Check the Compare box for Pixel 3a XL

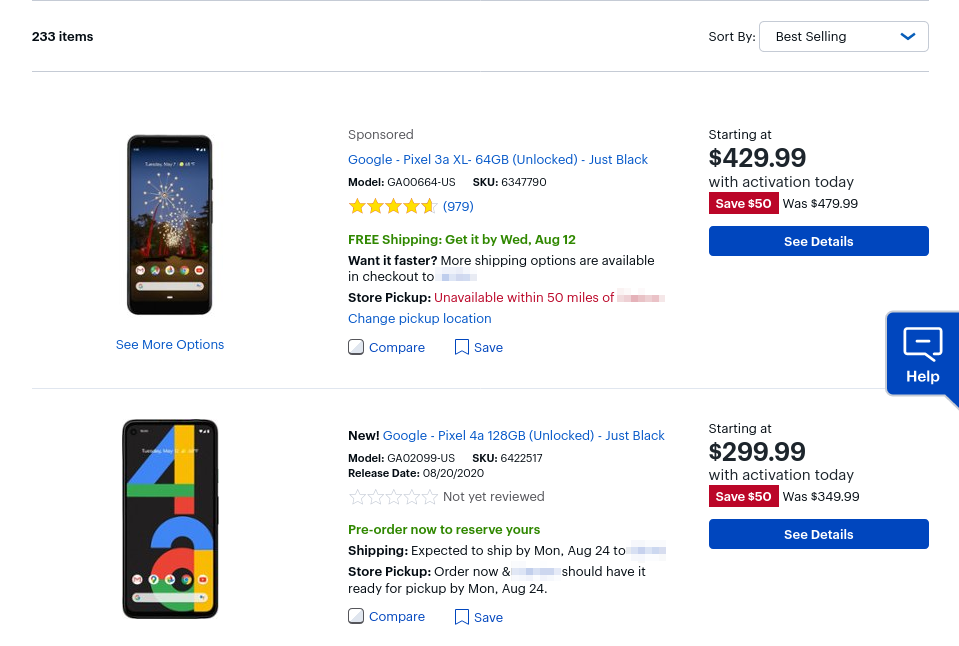click(x=356, y=347)
